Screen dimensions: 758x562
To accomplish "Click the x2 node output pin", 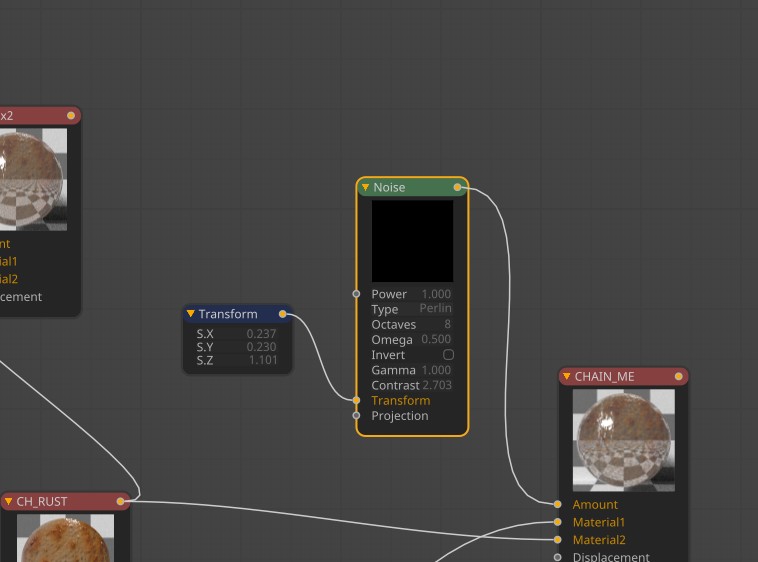I will pos(71,115).
